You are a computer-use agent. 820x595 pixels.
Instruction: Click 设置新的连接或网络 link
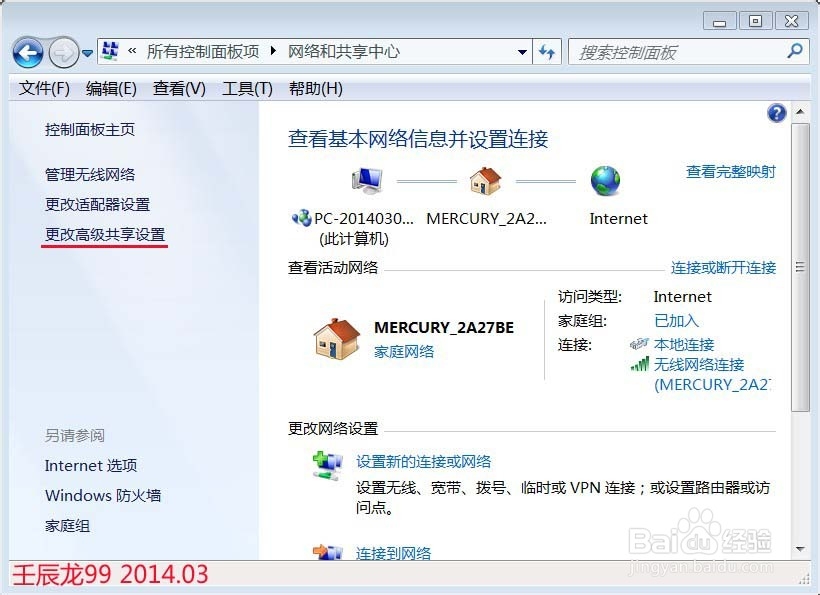424,462
